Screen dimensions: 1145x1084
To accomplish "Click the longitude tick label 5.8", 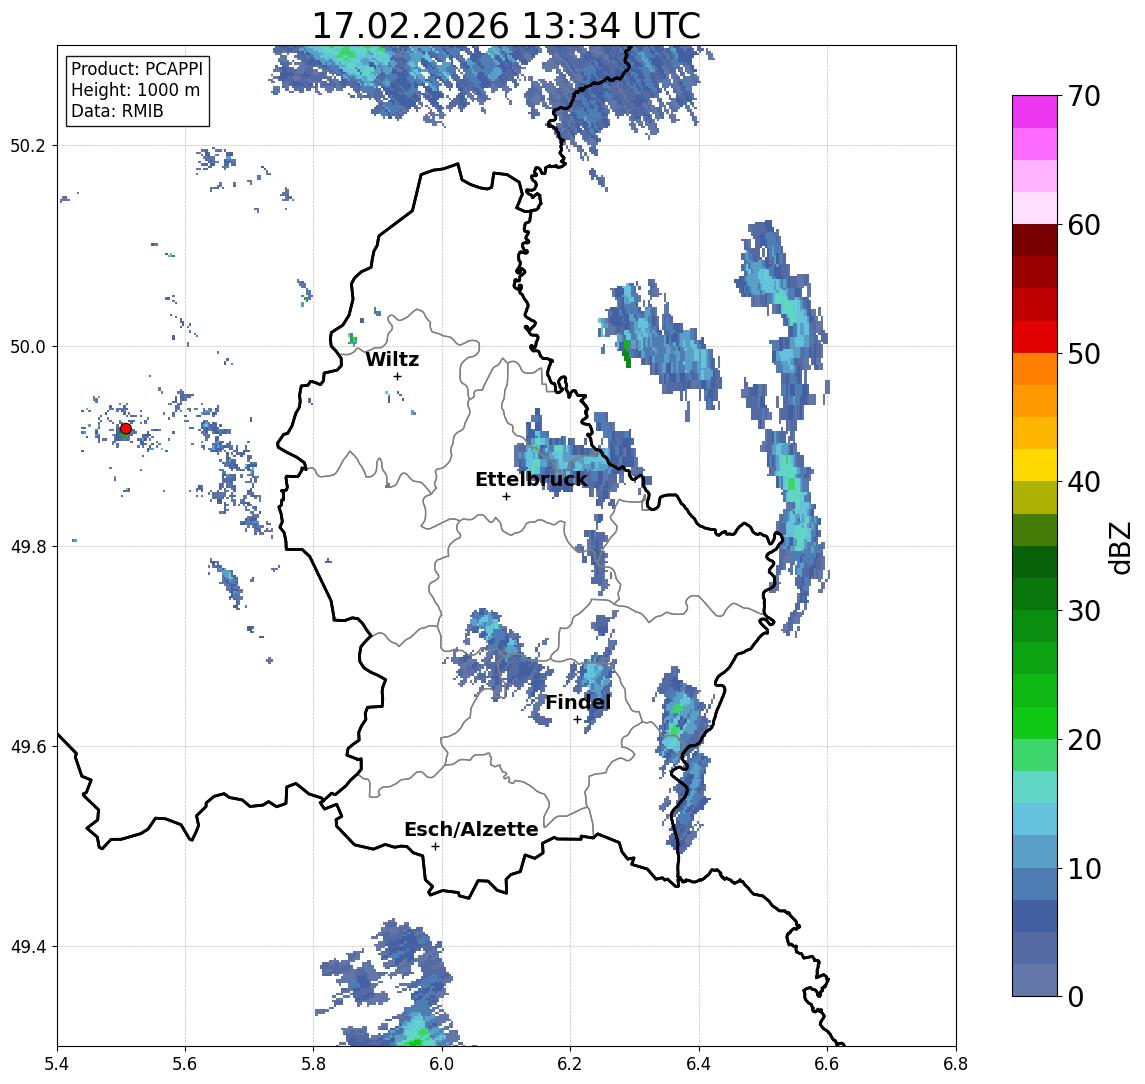I will click(x=314, y=1064).
